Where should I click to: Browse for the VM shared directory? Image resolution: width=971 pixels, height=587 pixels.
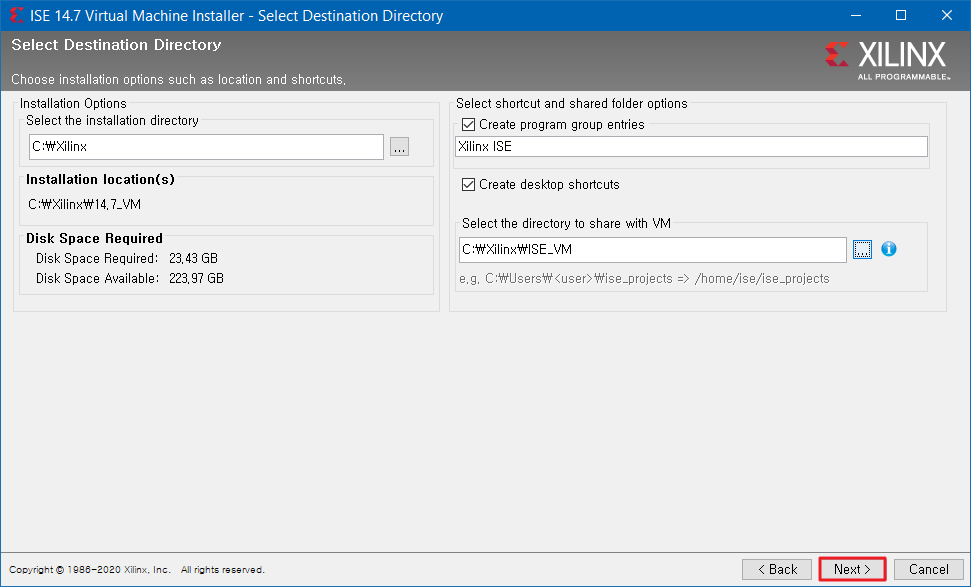862,250
